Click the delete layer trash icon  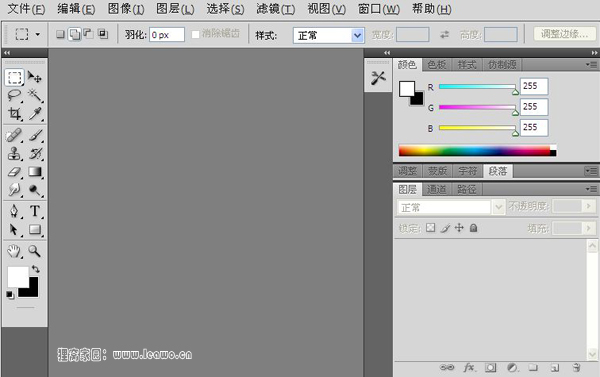[x=576, y=367]
